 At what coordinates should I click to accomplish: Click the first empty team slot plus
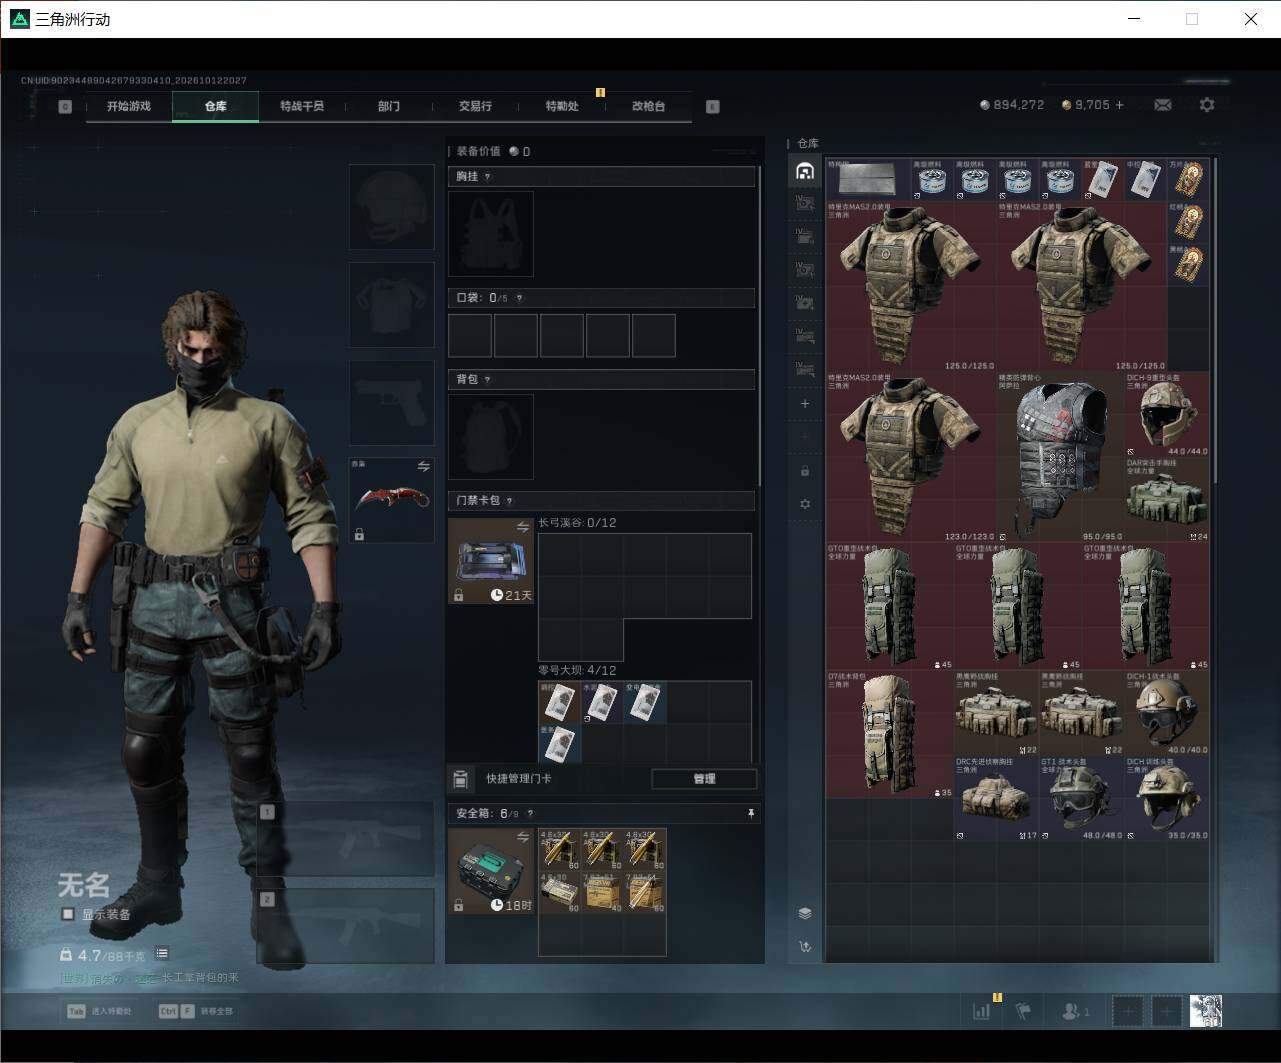(x=1128, y=1011)
